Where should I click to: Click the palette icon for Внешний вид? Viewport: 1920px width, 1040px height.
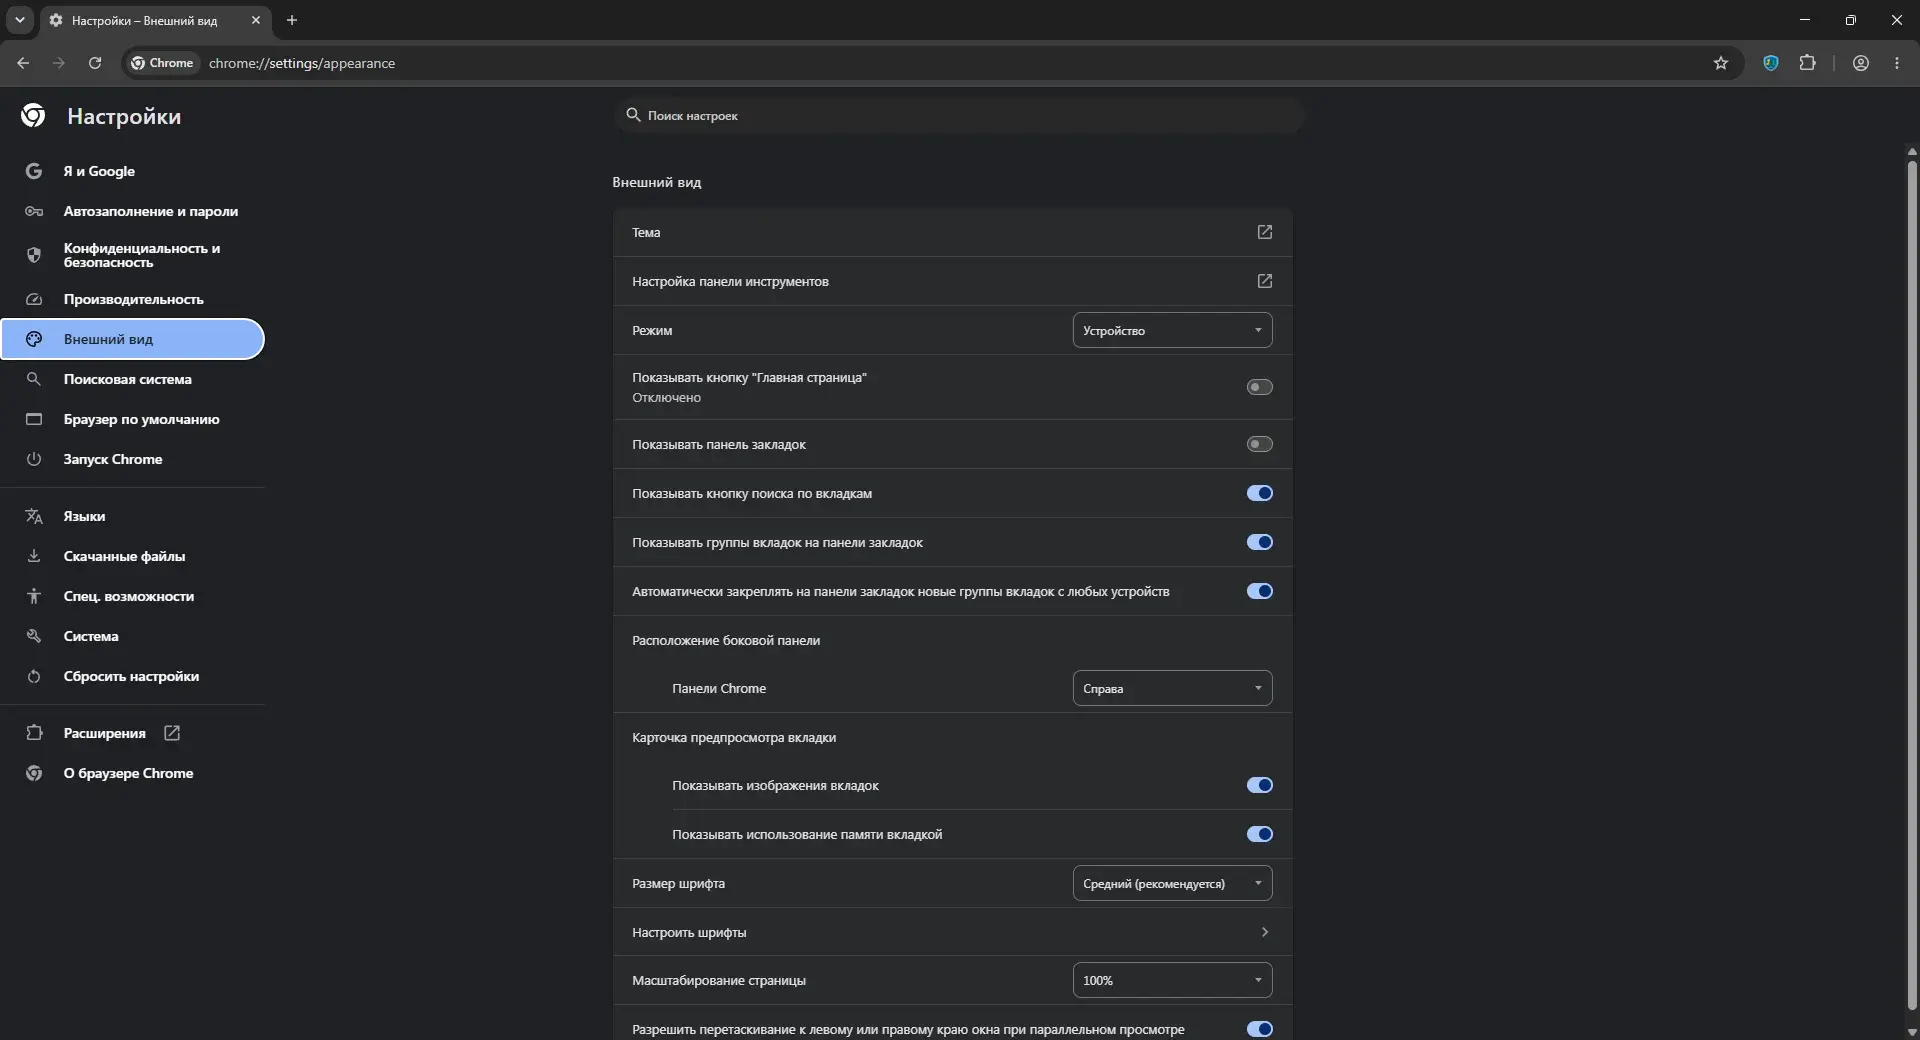34,339
